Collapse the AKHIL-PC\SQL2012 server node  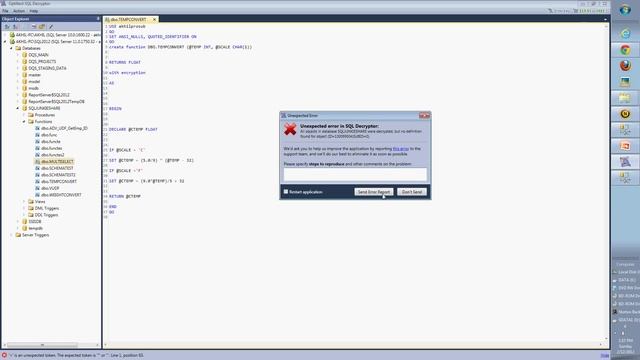point(5,42)
